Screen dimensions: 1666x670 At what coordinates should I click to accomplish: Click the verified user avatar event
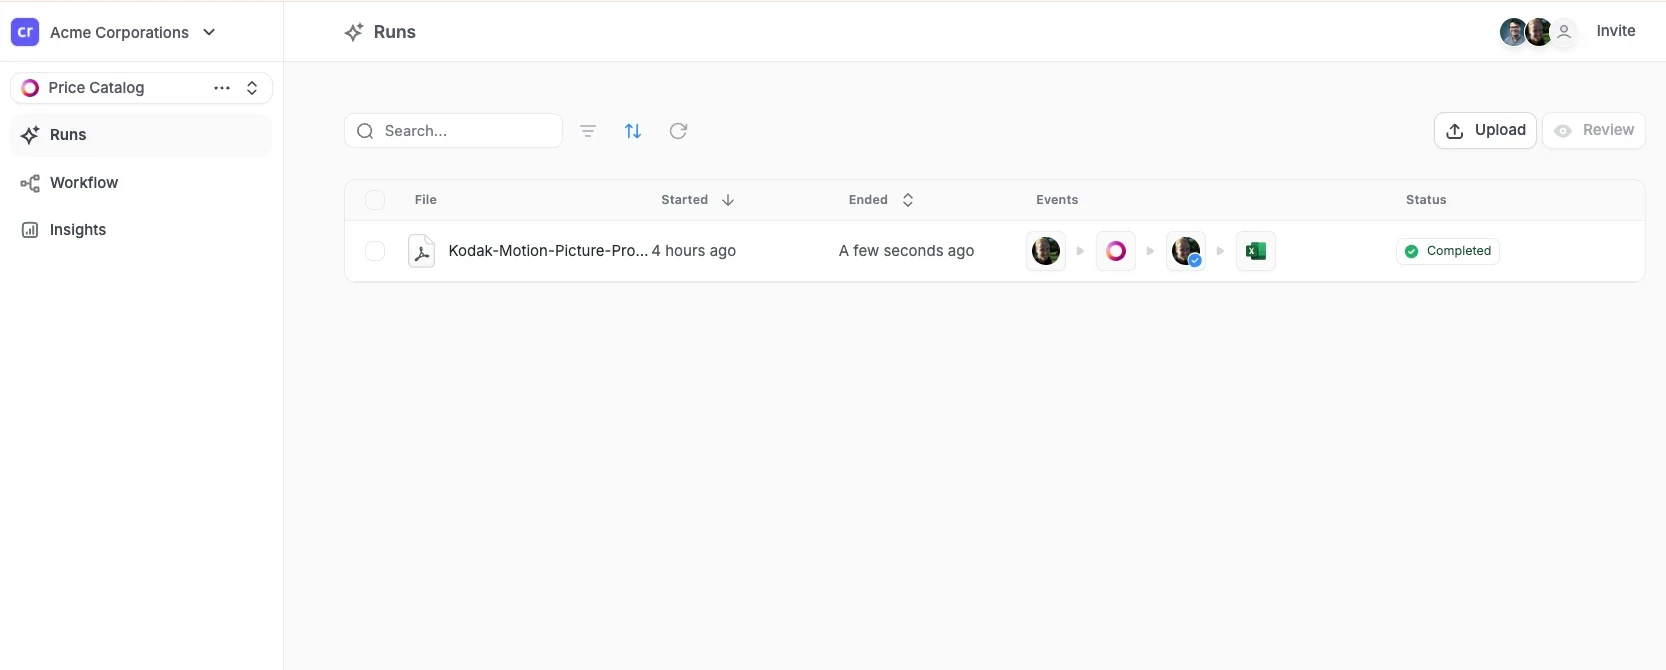(x=1186, y=251)
